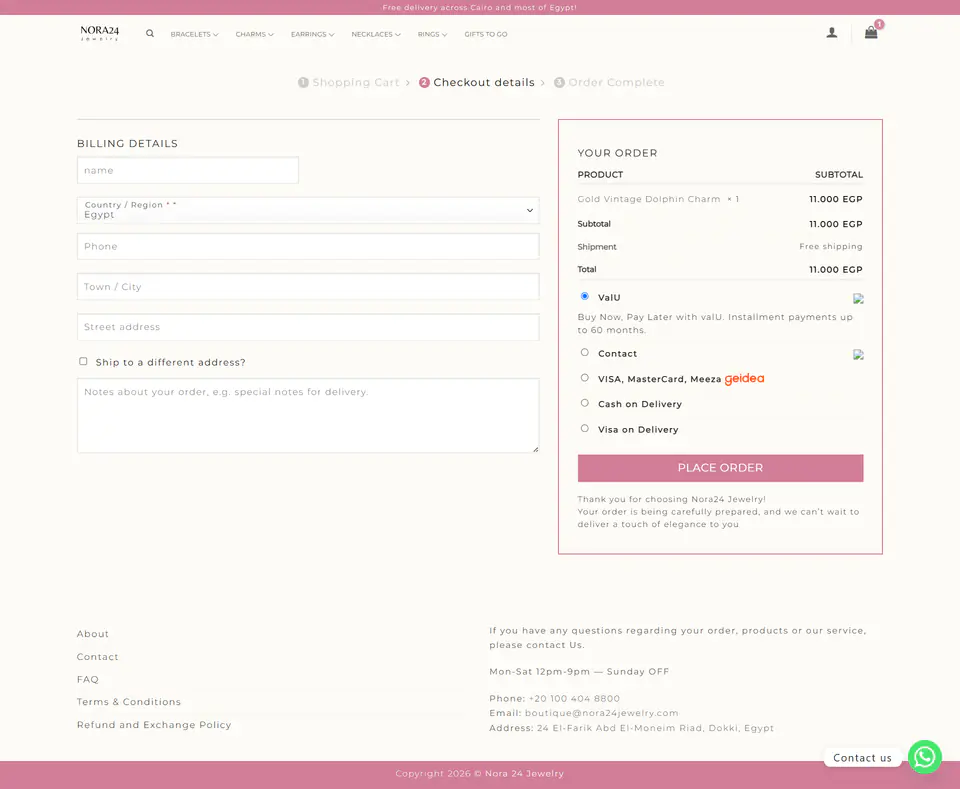Open Refund and Exchange Policy link
Screen dimensions: 960x789
click(x=154, y=725)
